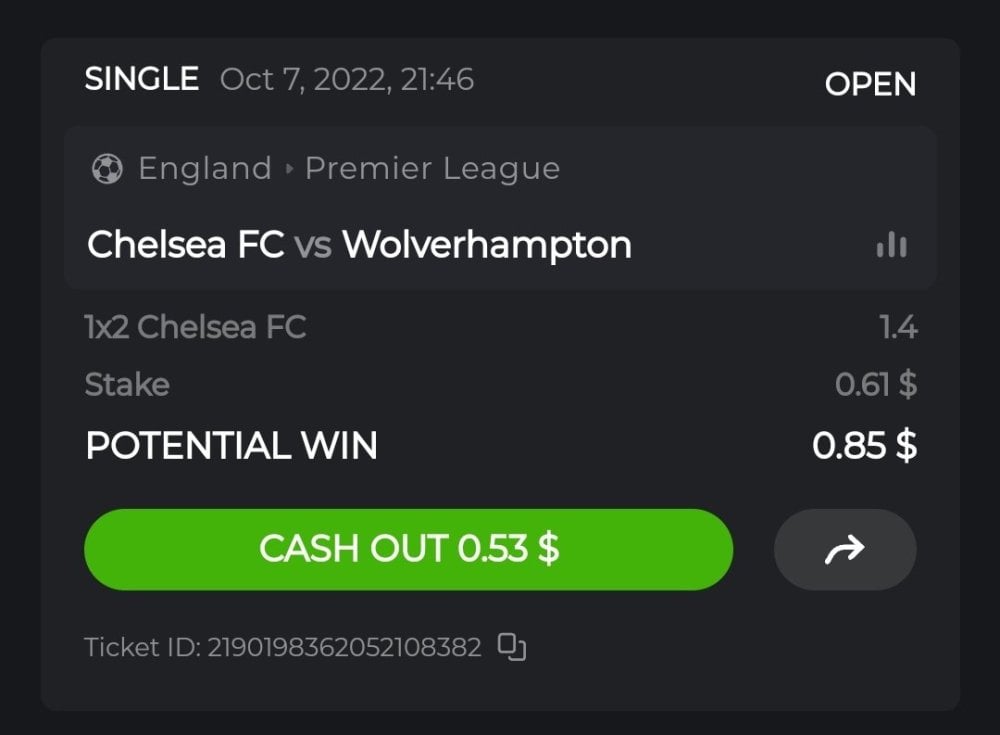Click the Chelsea FC team name
Screen dimensions: 1000x735
point(186,245)
